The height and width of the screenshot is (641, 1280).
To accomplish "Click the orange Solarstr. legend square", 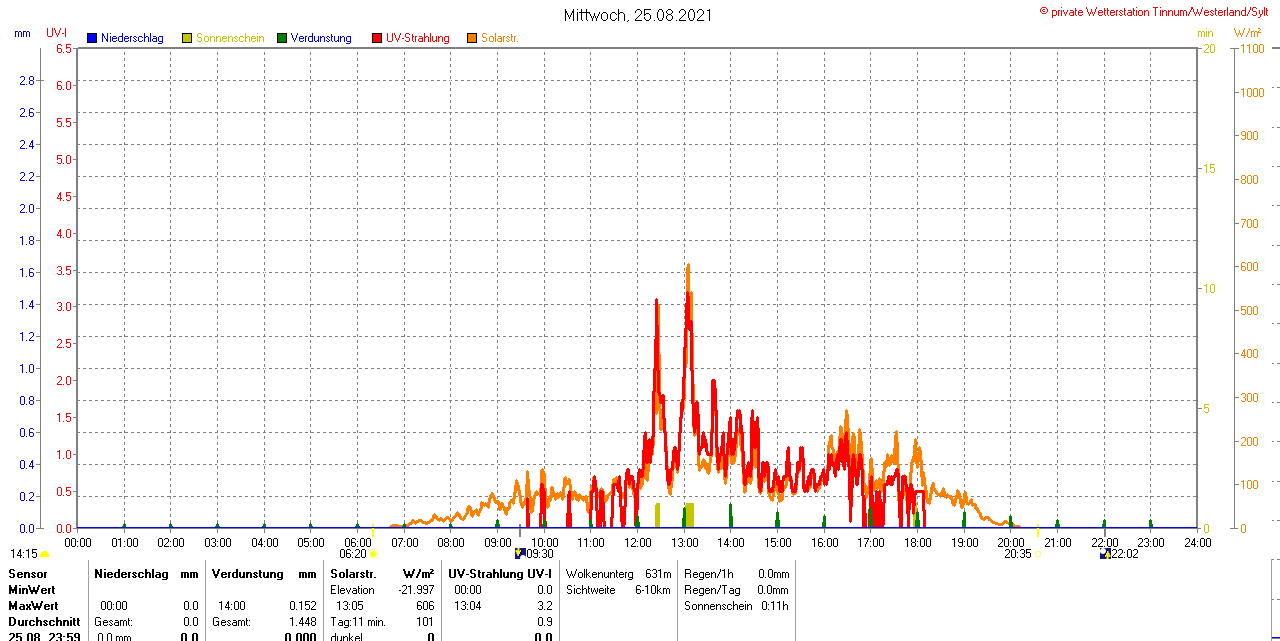I will click(472, 38).
